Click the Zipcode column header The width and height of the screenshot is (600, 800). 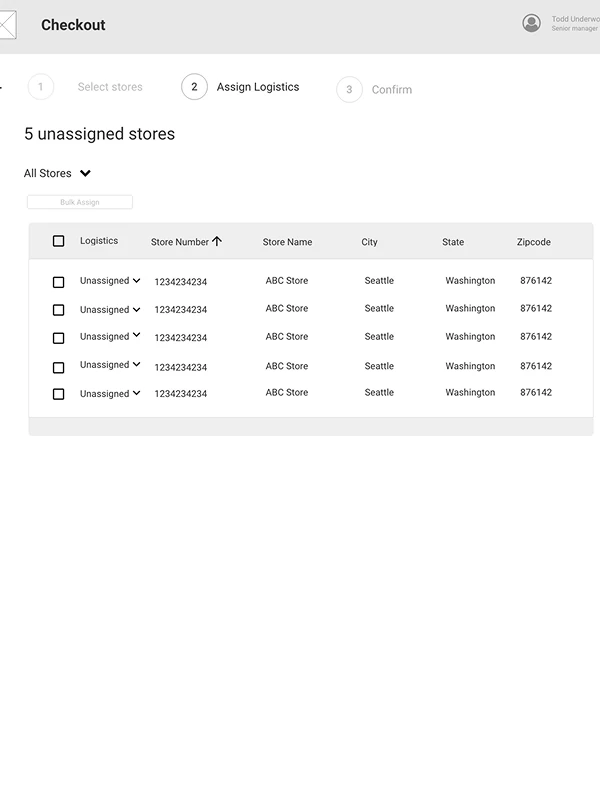[x=534, y=242]
